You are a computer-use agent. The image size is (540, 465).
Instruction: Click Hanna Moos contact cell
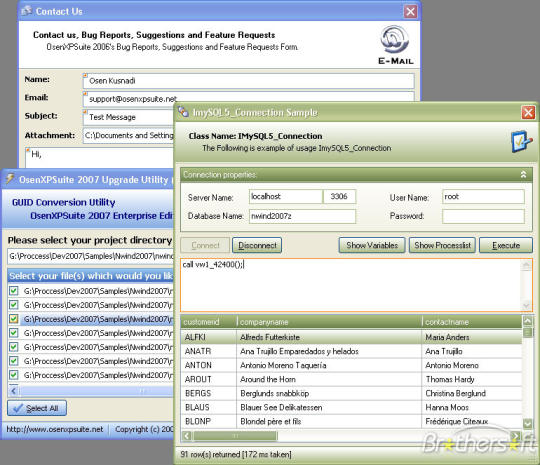[472, 407]
